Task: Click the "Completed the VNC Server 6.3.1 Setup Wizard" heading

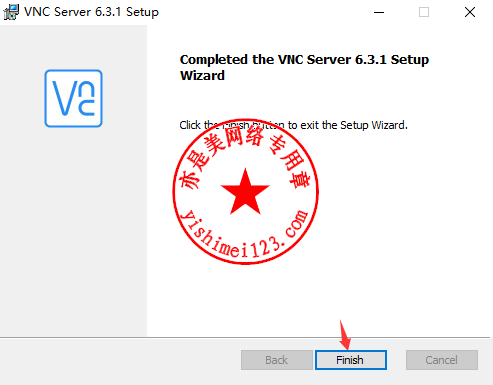Action: 304,67
